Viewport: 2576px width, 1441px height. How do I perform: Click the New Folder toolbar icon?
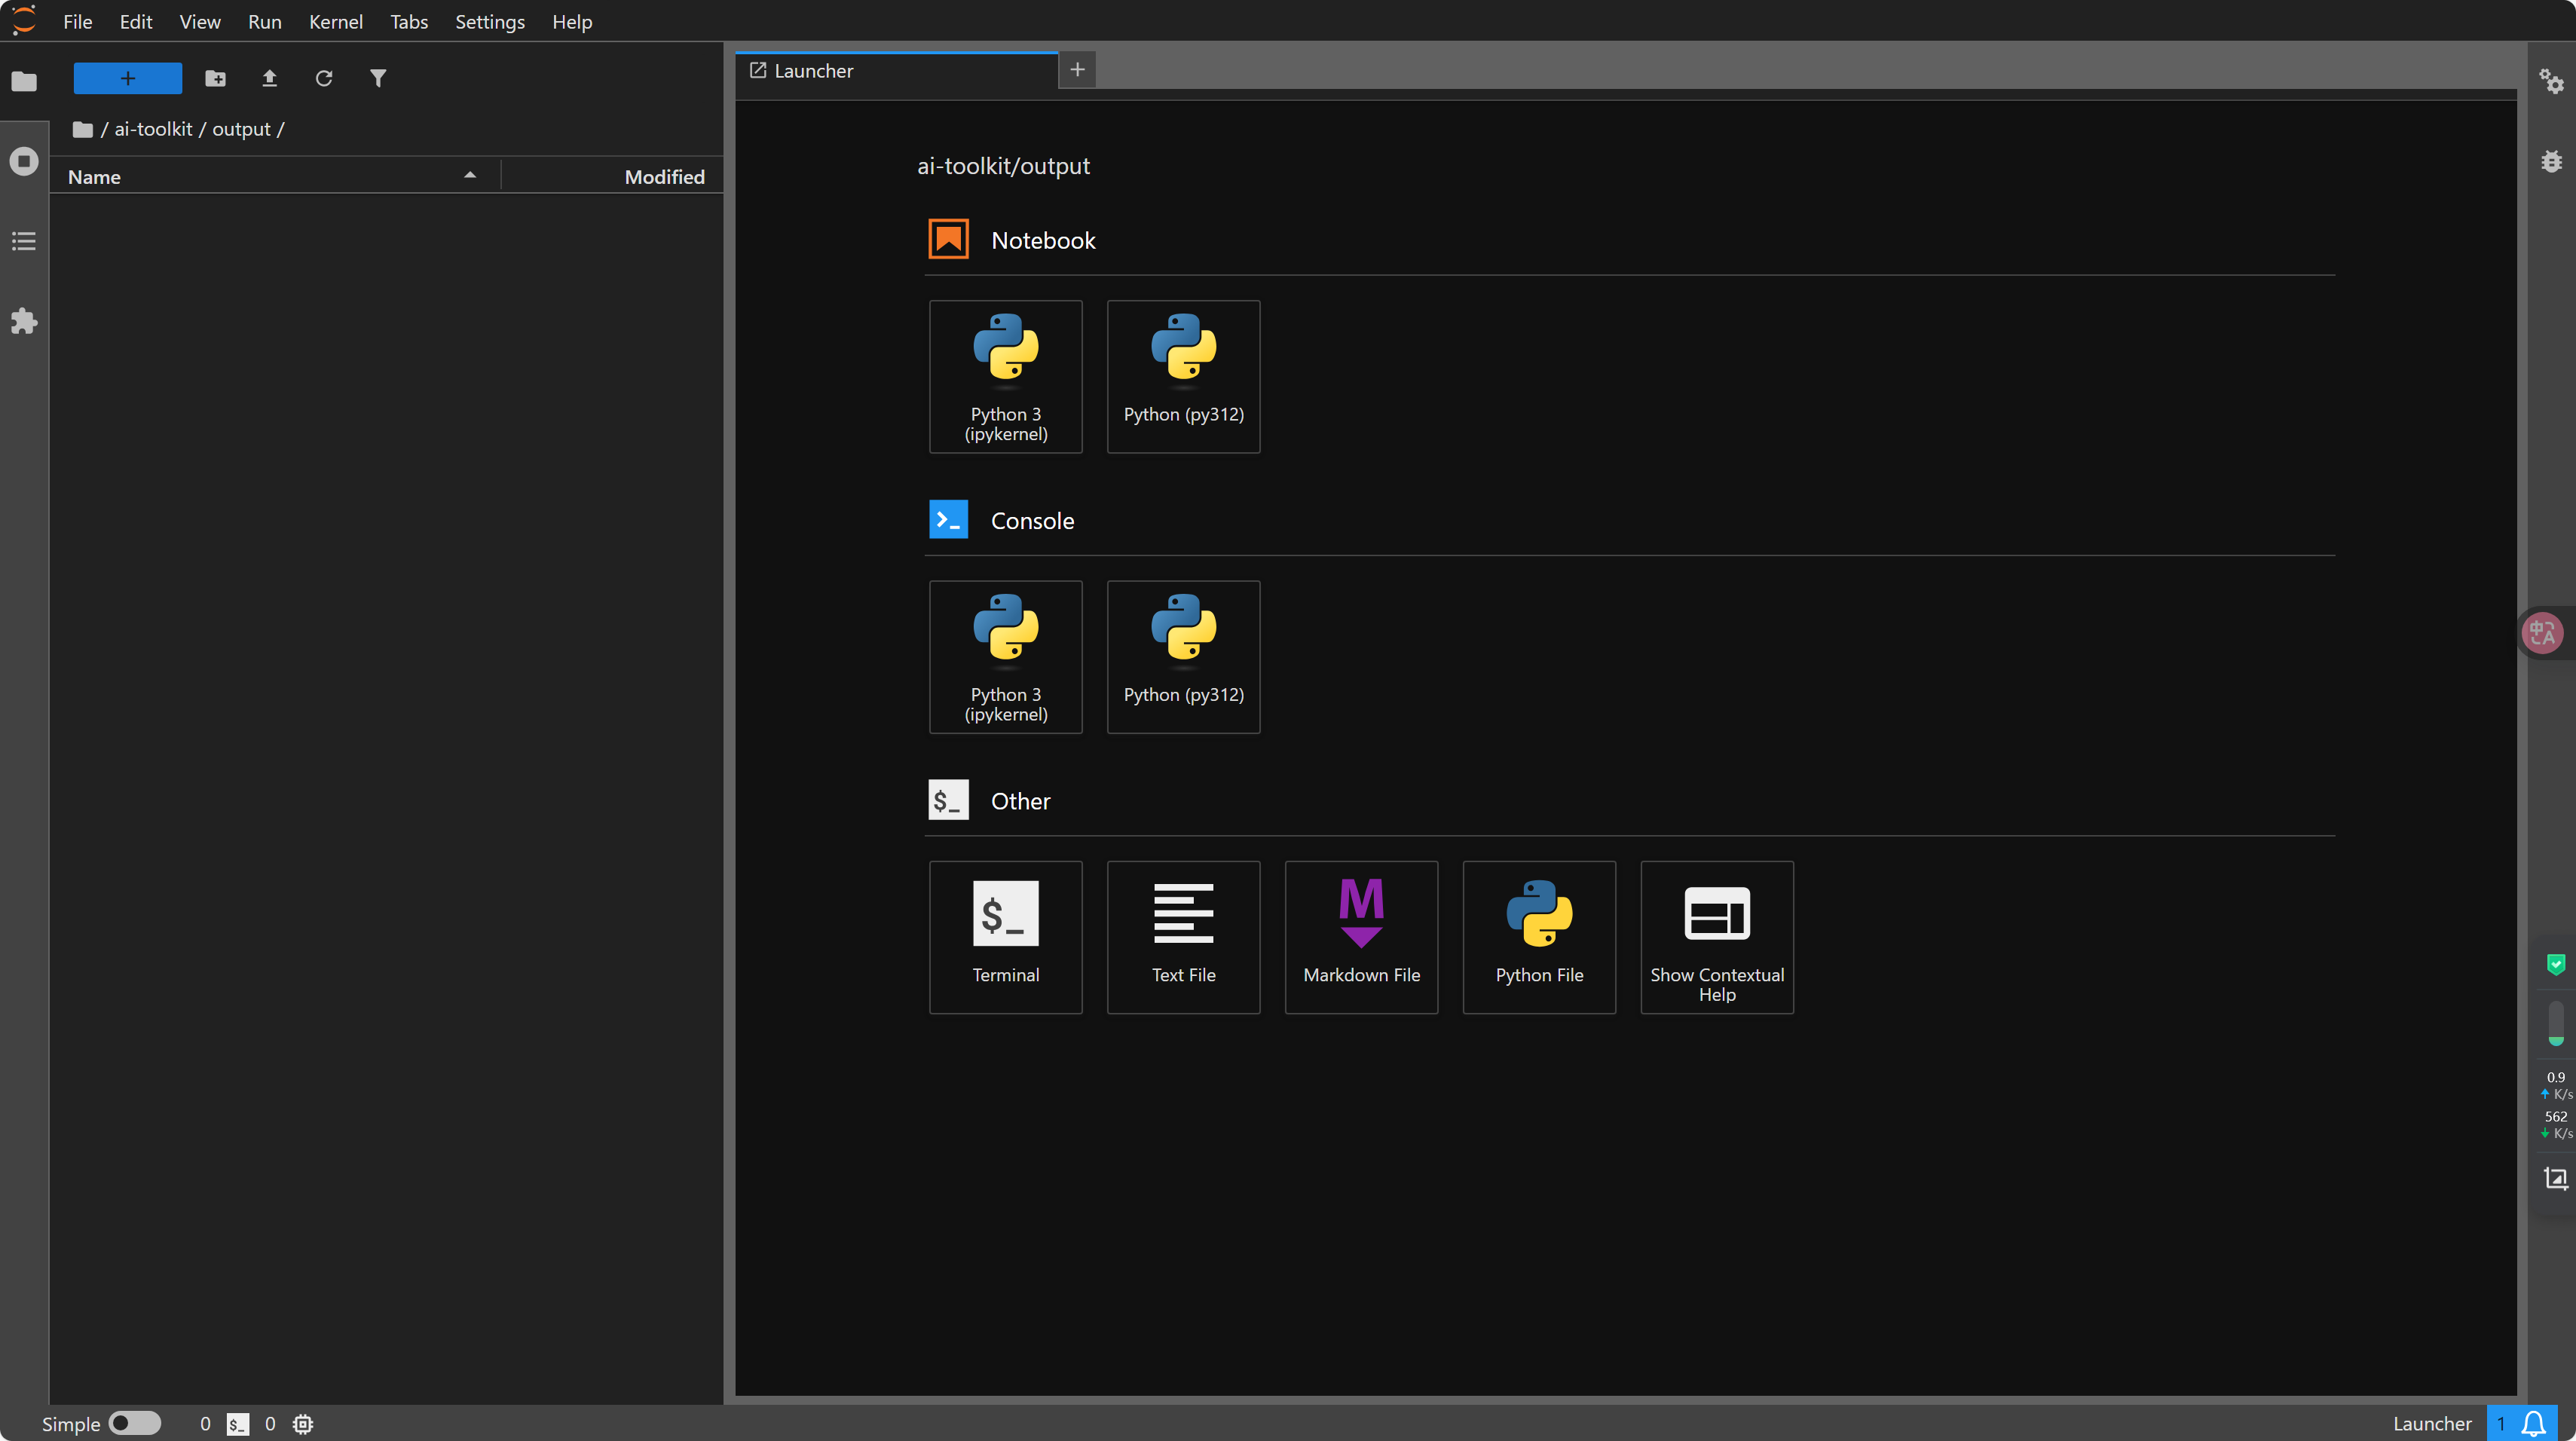click(x=215, y=78)
